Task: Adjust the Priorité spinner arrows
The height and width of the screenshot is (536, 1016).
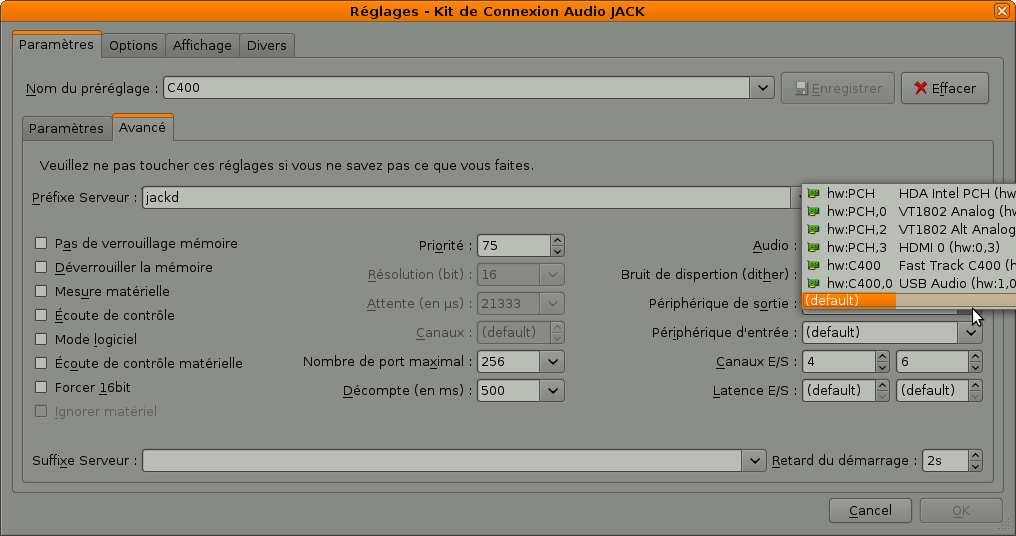Action: click(557, 246)
